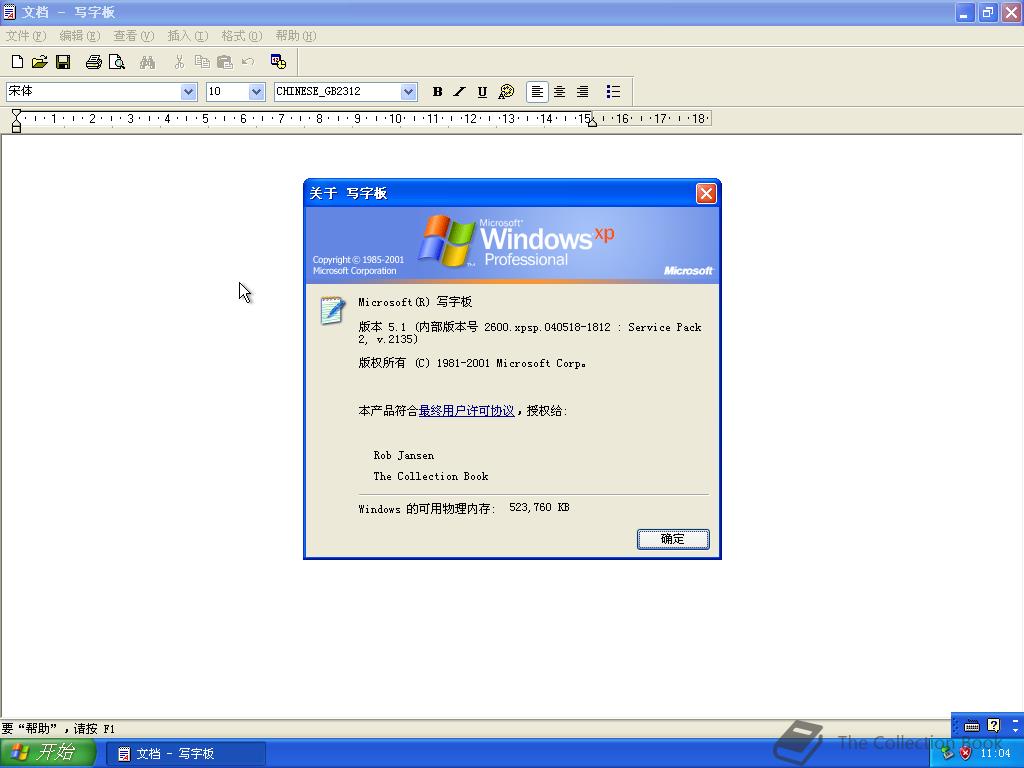The width and height of the screenshot is (1024, 768).
Task: Click the 523,760 KB memory value
Action: 539,507
